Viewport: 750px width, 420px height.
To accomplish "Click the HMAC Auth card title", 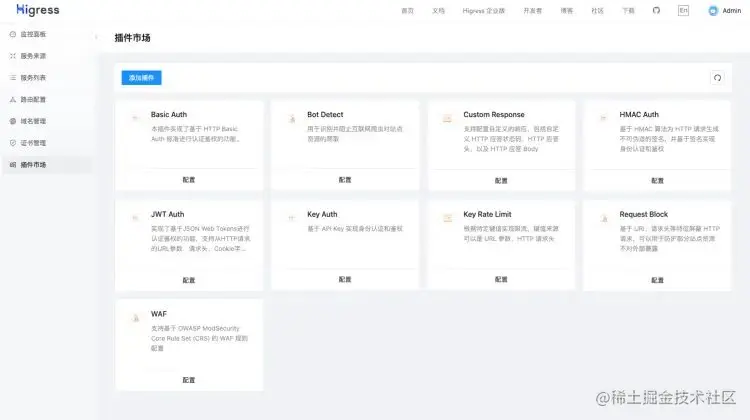I will [x=639, y=114].
